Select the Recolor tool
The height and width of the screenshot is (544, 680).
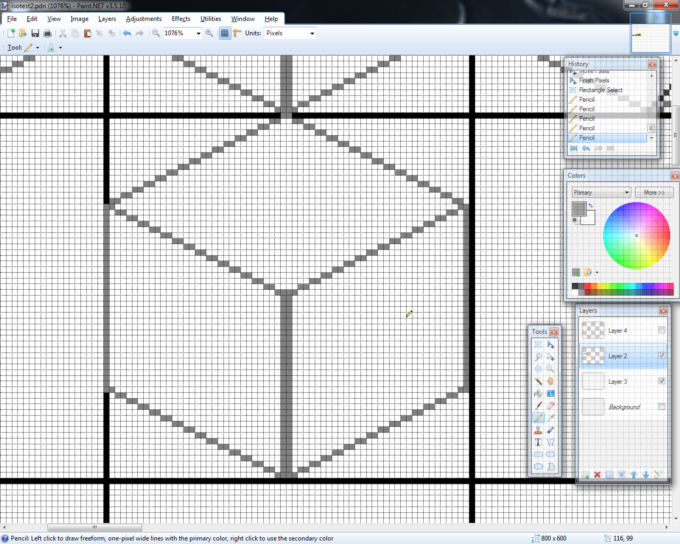pos(550,430)
